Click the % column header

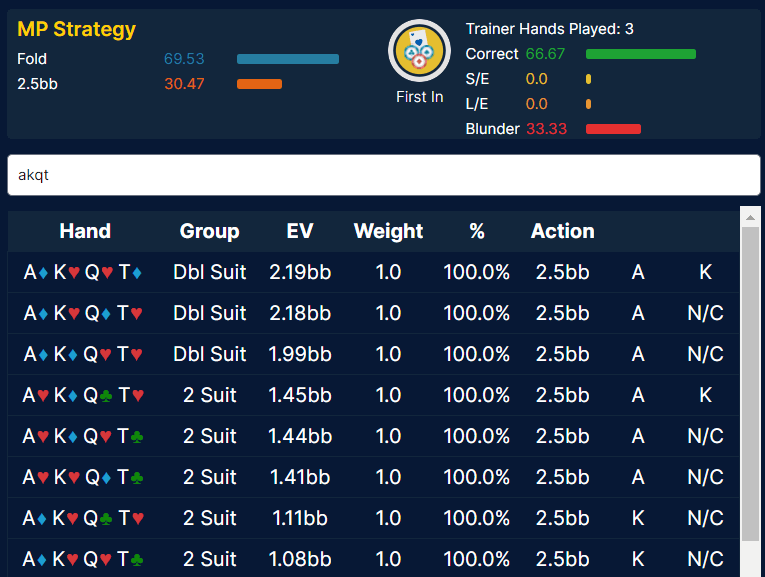tap(476, 231)
